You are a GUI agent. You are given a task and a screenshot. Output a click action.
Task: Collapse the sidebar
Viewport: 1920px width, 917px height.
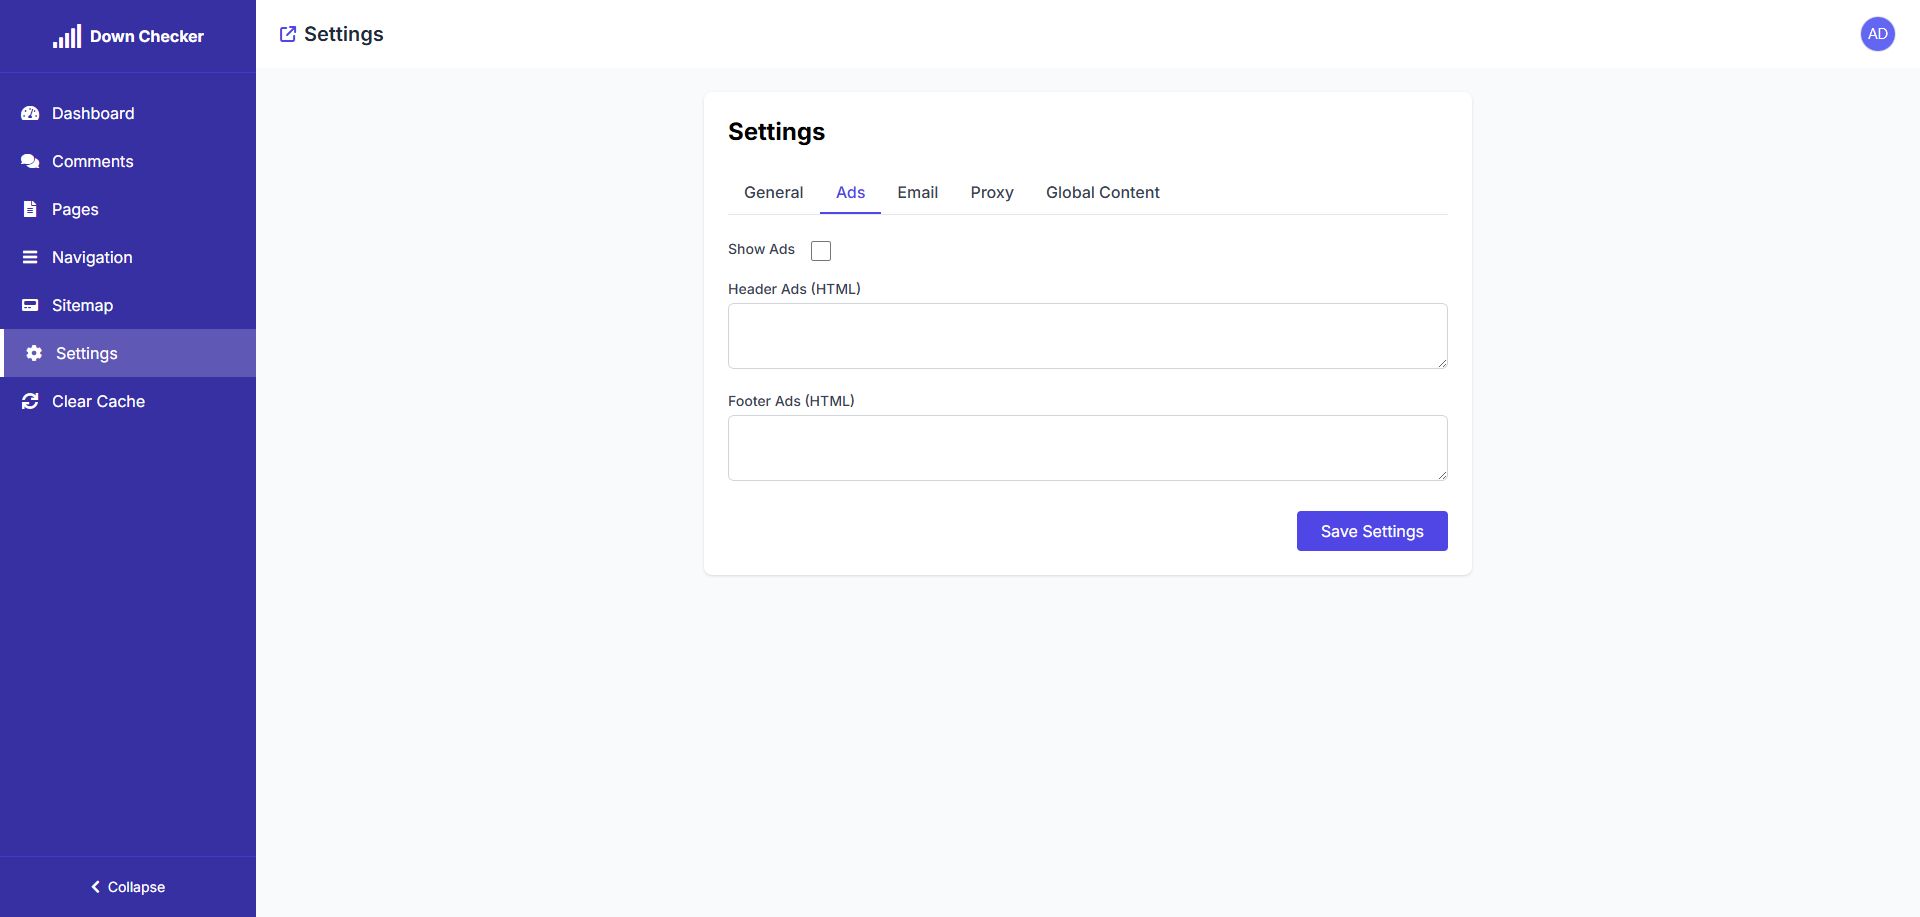click(128, 887)
